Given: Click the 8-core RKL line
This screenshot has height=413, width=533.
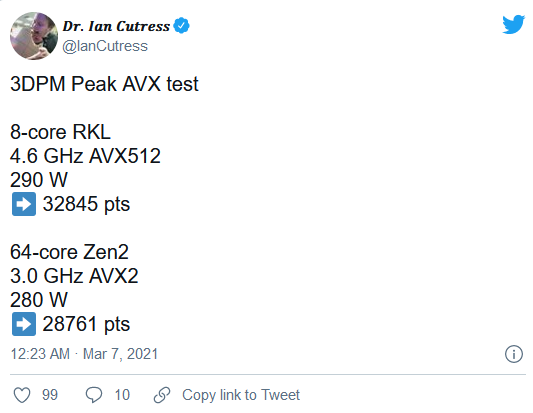Looking at the screenshot, I should tap(61, 132).
